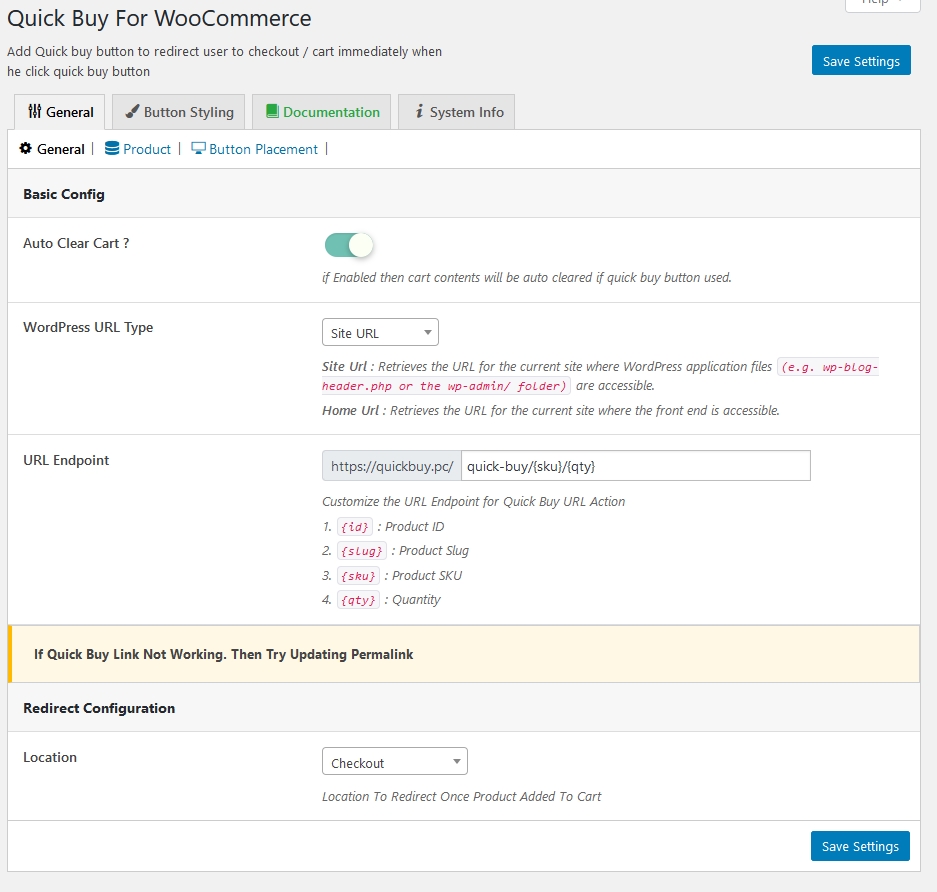Viewport: 937px width, 892px height.
Task: Click the URL Endpoint label
Action: tap(66, 460)
